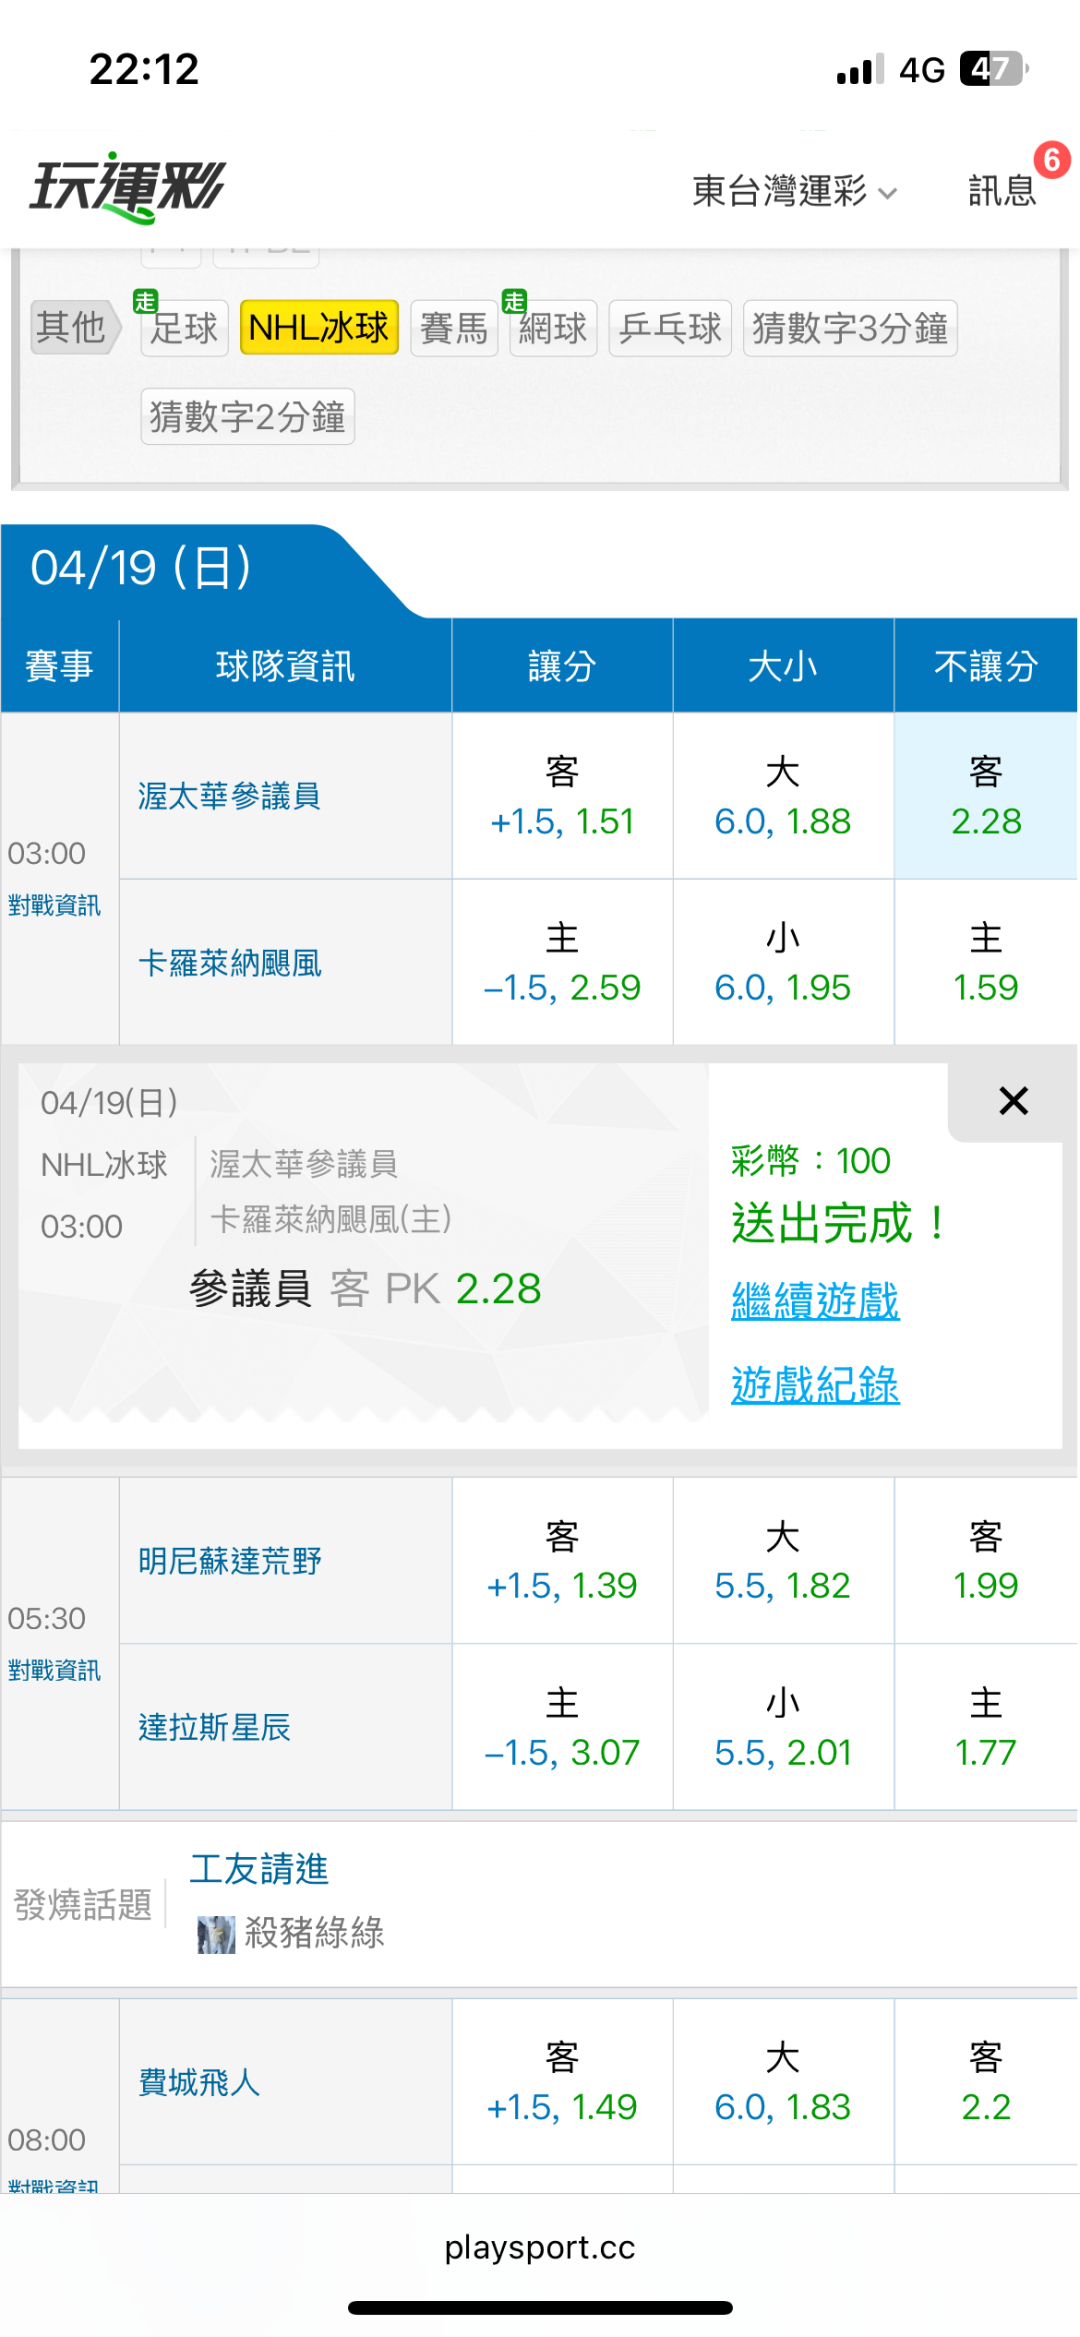The width and height of the screenshot is (1080, 2337).
Task: Toggle the 客 2.28 moneyline bet
Action: [985, 796]
